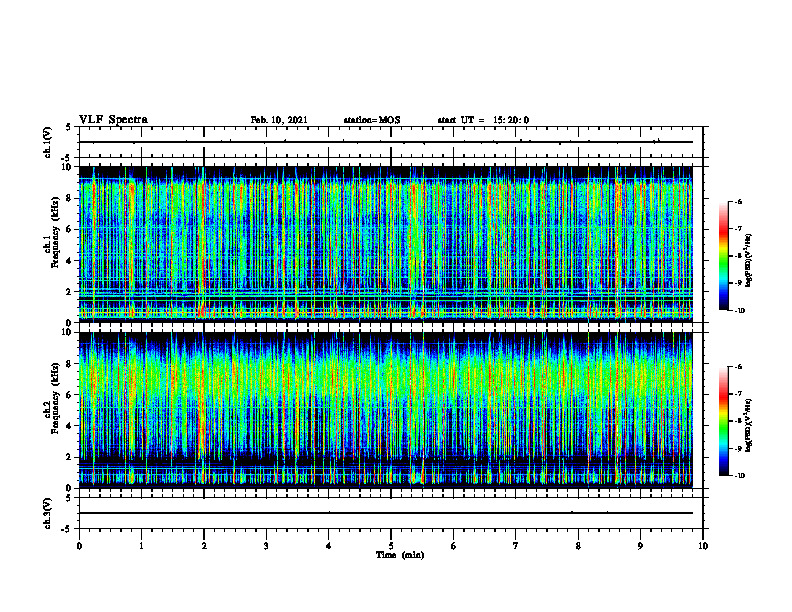Click ch.1 frequency axis tick '6'
Screen dimensions: 792x612
point(70,229)
